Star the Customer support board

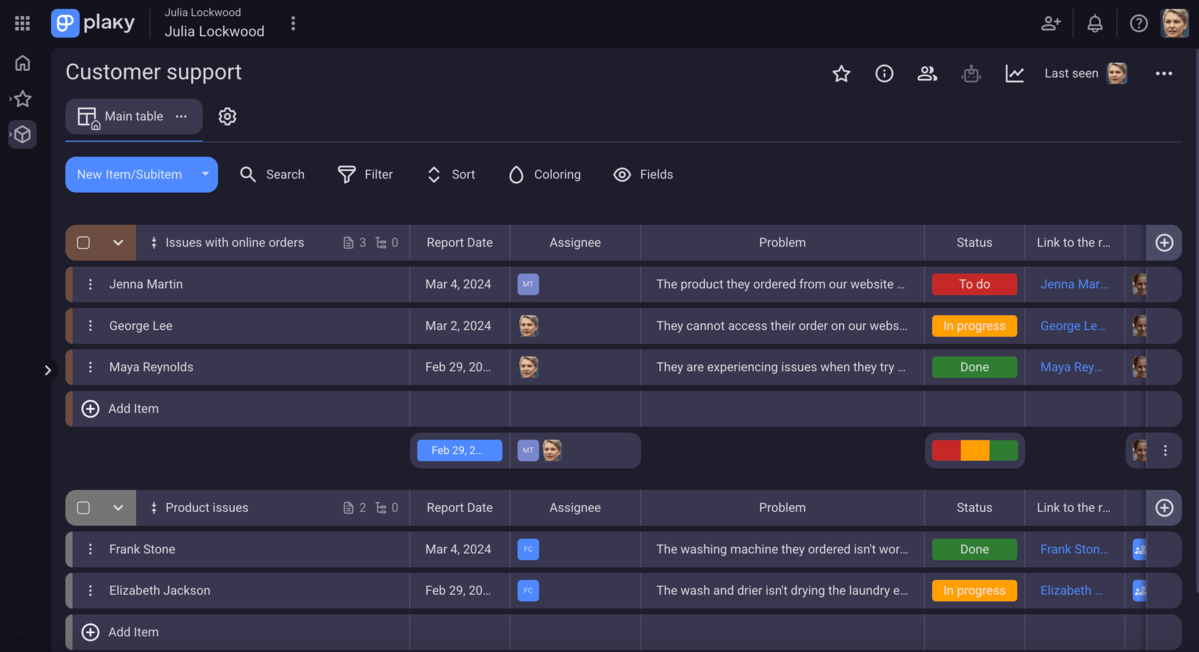point(841,73)
